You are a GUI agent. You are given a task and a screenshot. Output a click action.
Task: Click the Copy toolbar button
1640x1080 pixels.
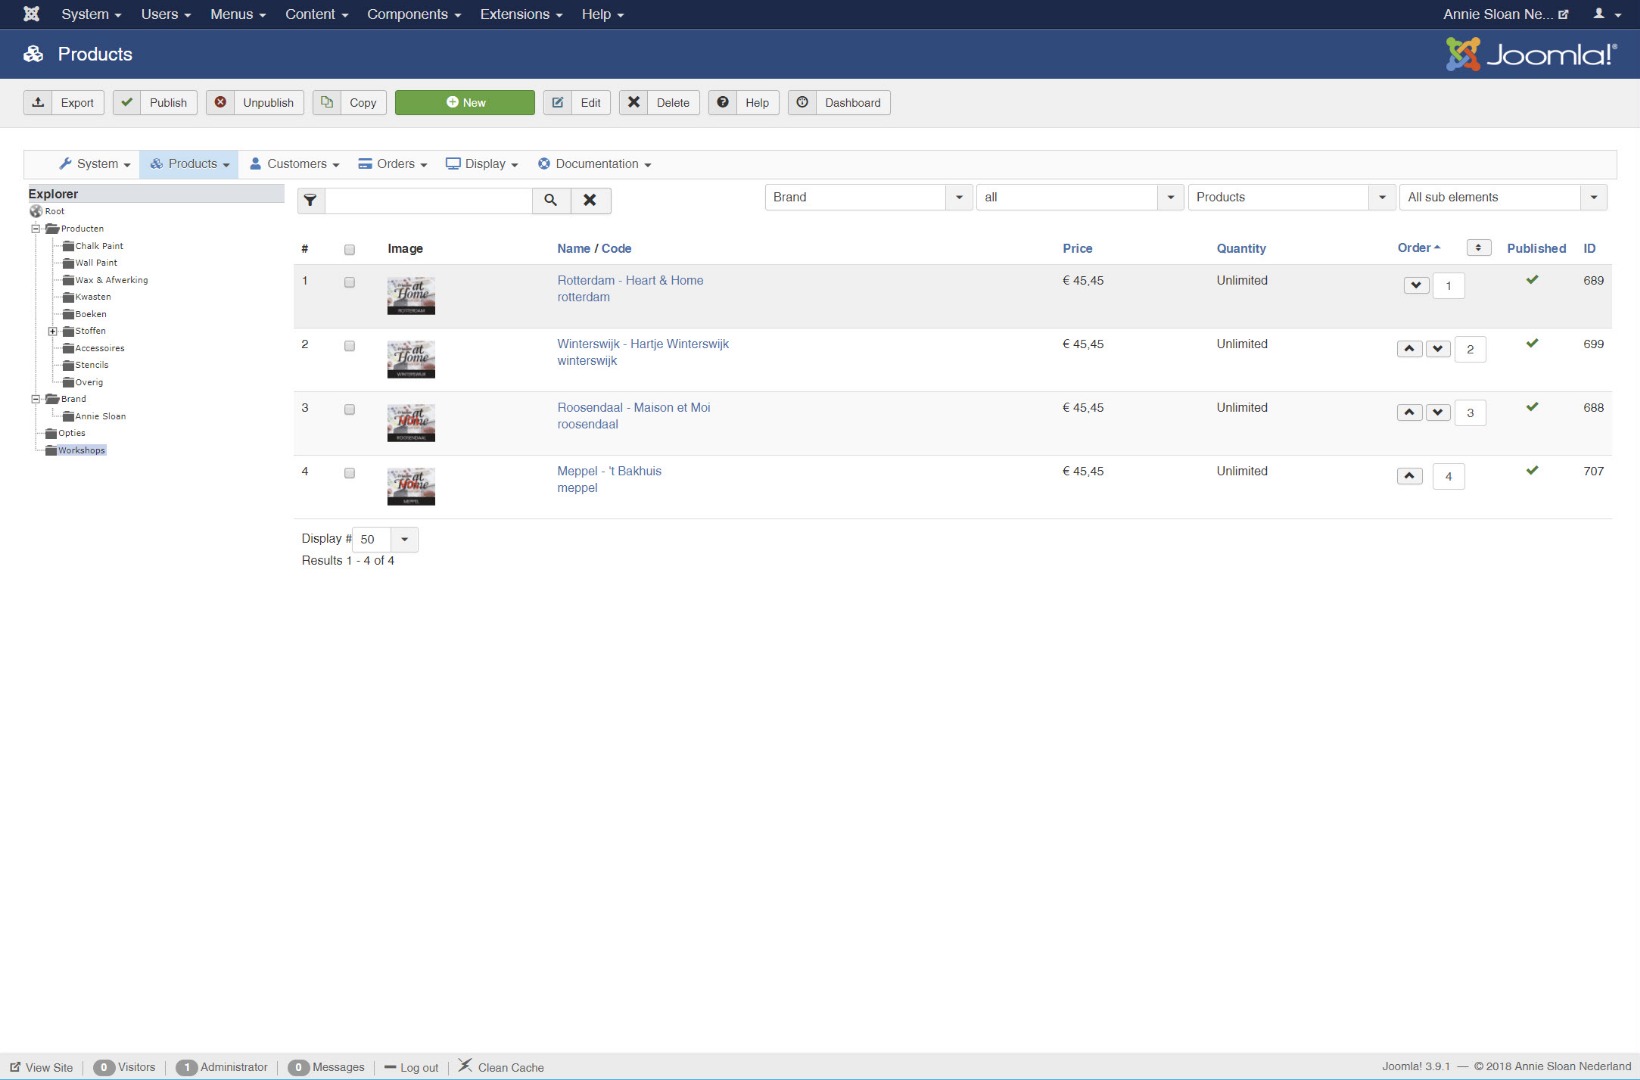(349, 103)
